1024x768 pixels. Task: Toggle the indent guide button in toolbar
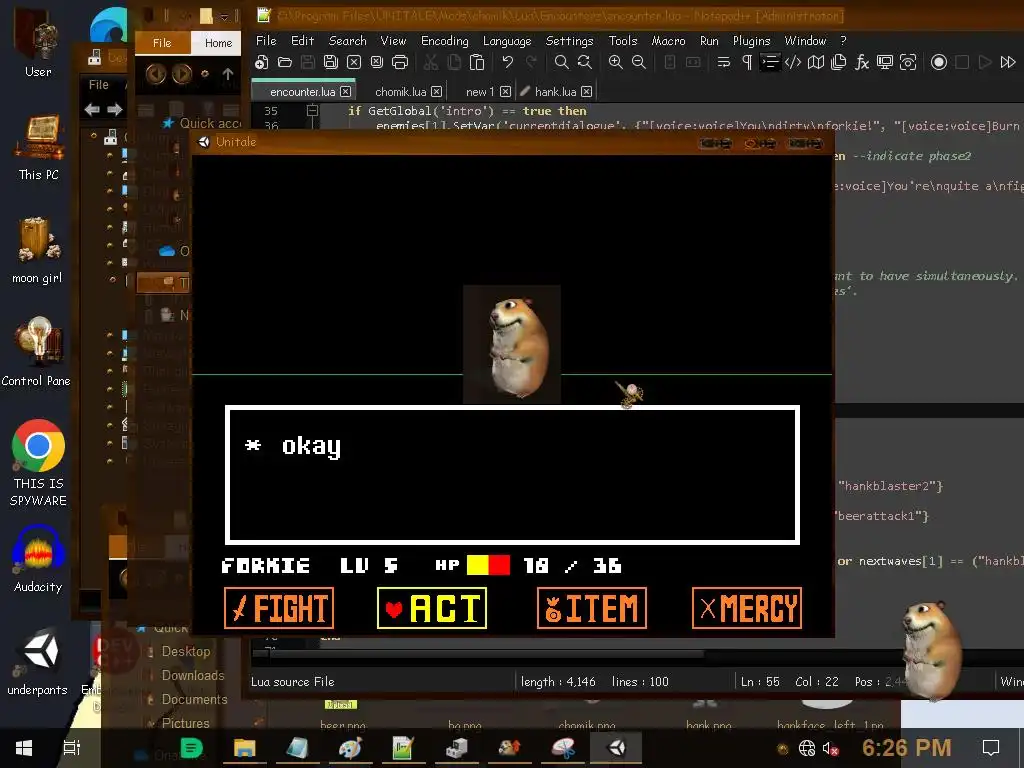click(x=770, y=62)
